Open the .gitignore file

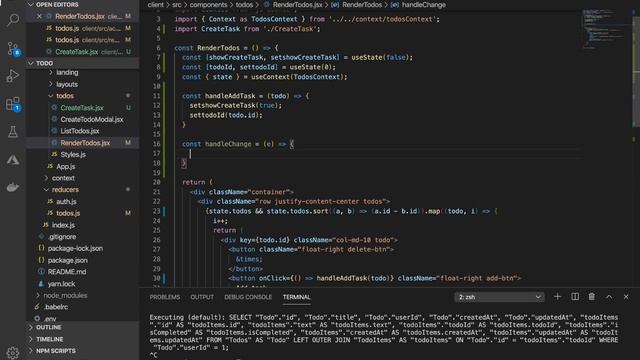62,237
